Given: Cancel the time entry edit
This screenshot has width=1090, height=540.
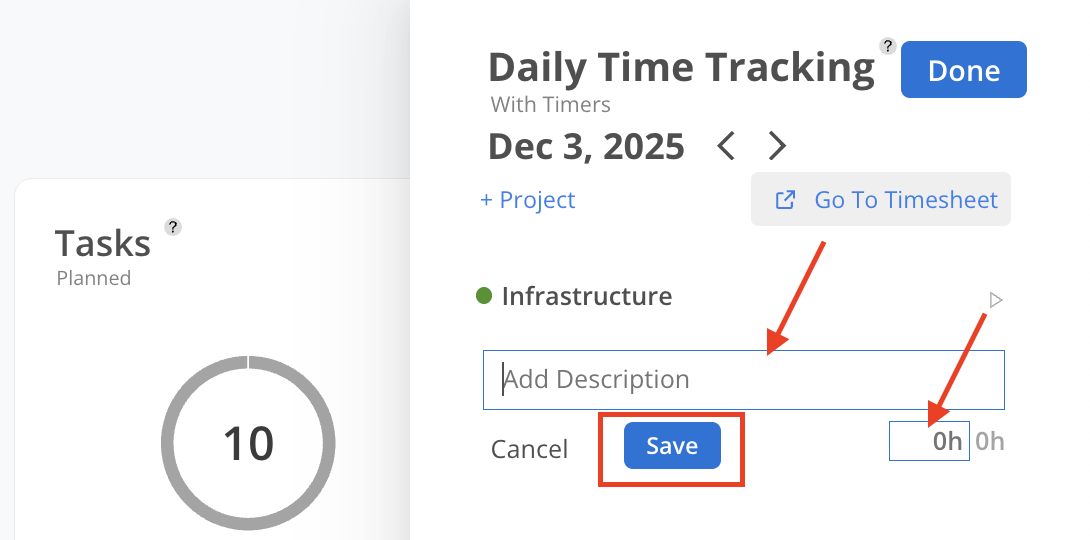Looking at the screenshot, I should coord(529,449).
